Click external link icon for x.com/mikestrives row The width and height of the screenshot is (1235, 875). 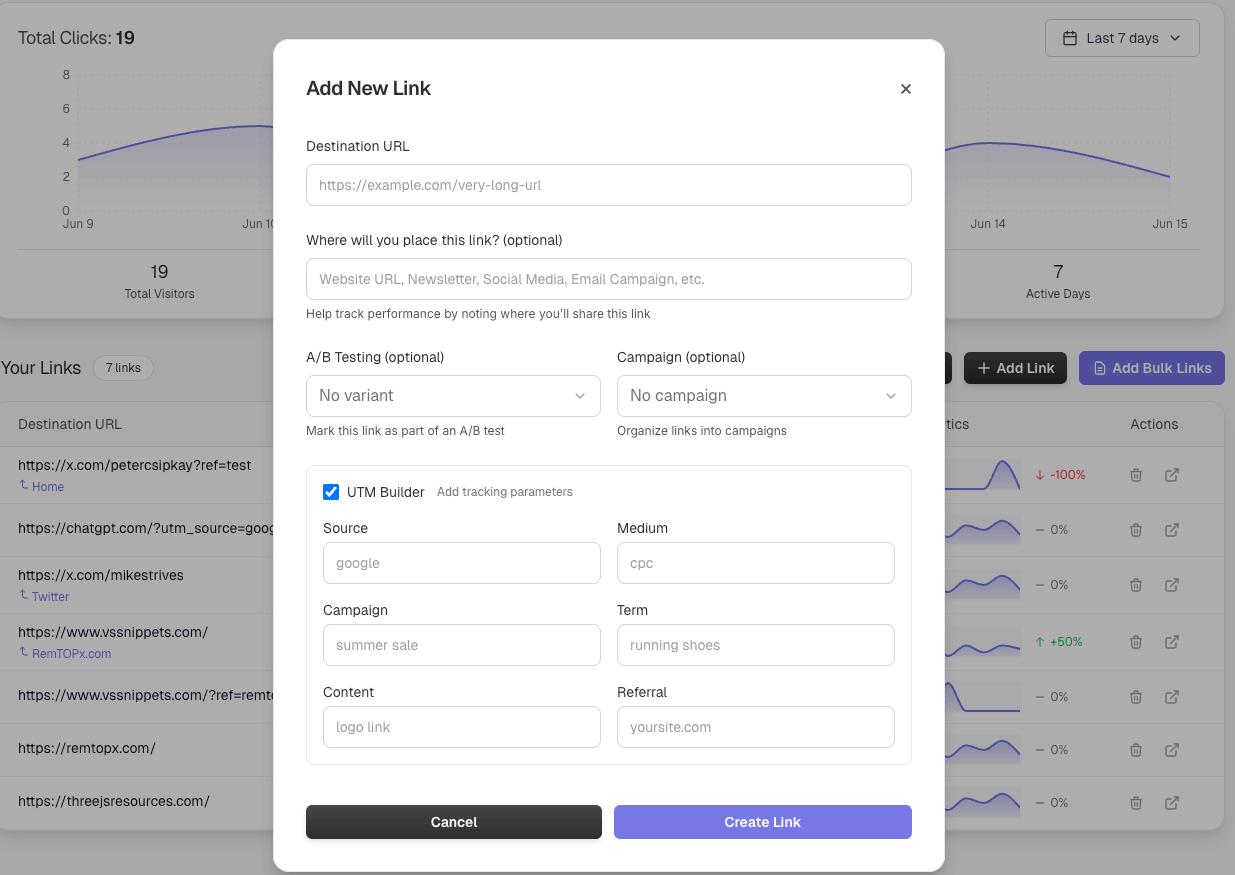click(1172, 584)
